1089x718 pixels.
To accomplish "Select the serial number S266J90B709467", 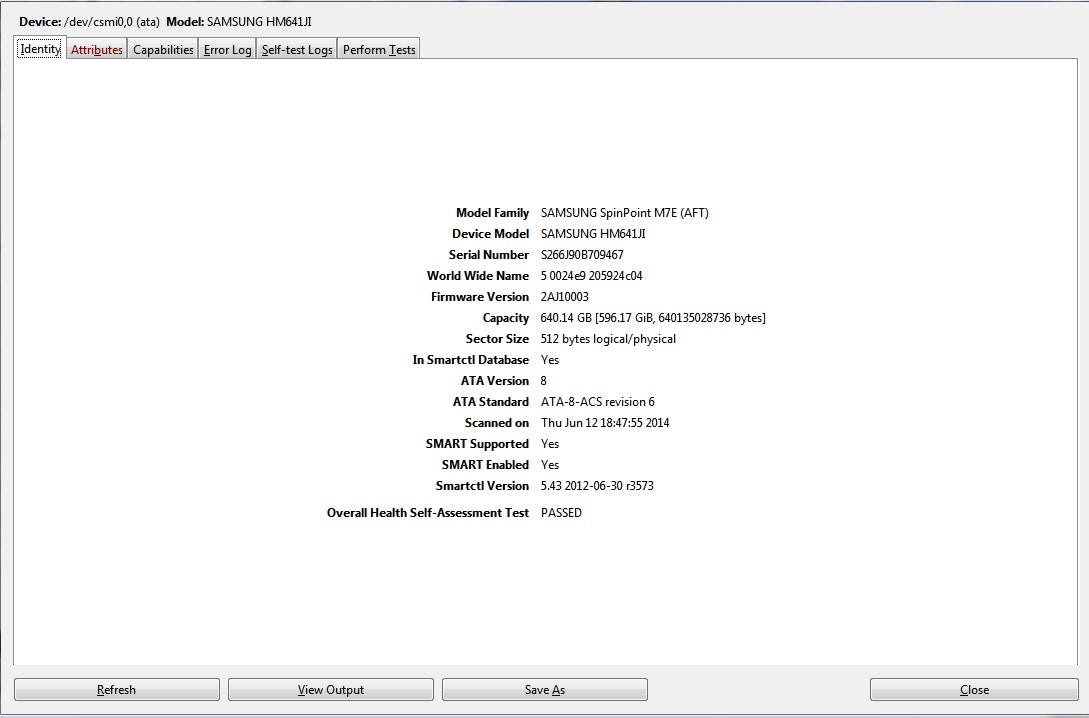I will (x=582, y=255).
